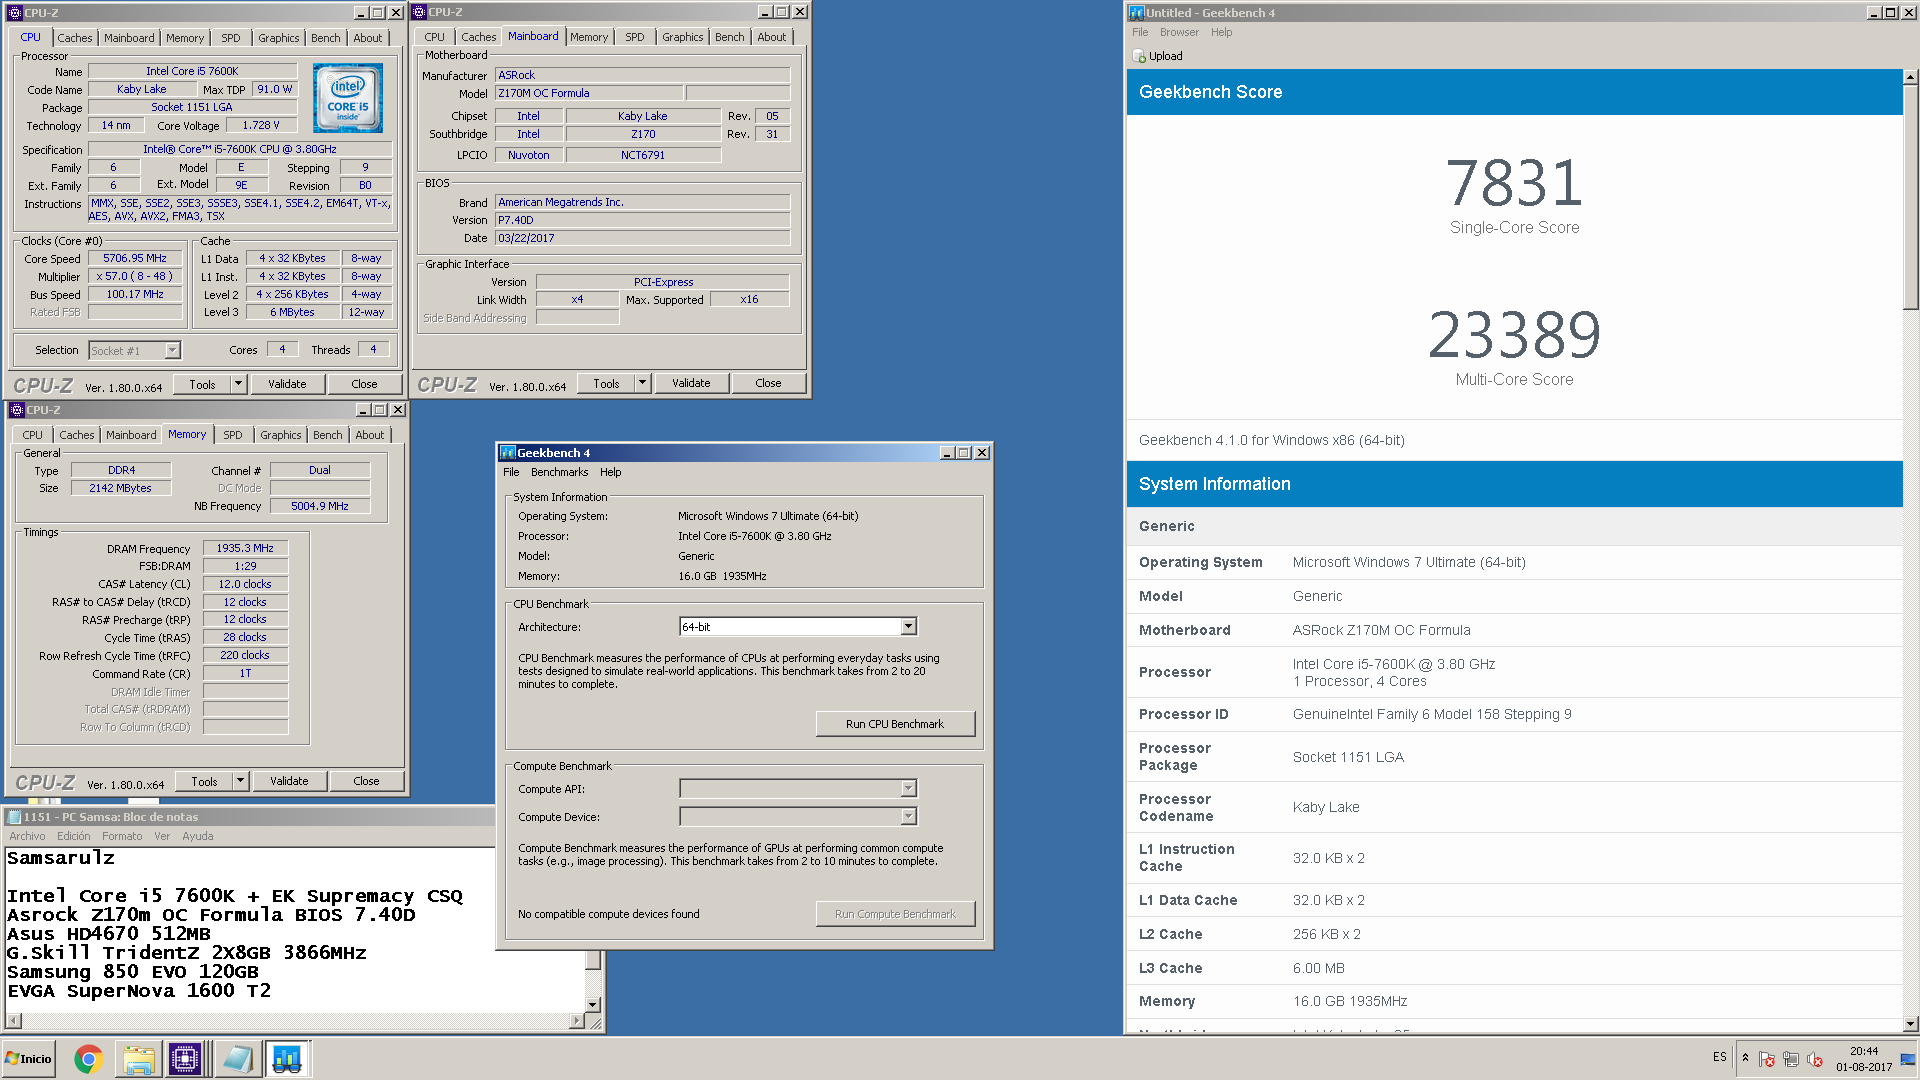Click Notepad horizontal scrollbar right arrow
Image resolution: width=1920 pixels, height=1080 pixels.
coord(577,1021)
